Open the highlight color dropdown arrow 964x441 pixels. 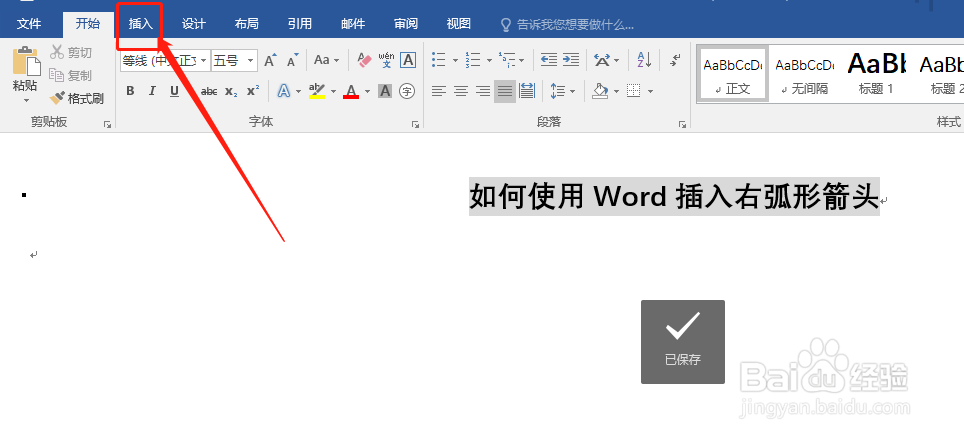(x=334, y=92)
